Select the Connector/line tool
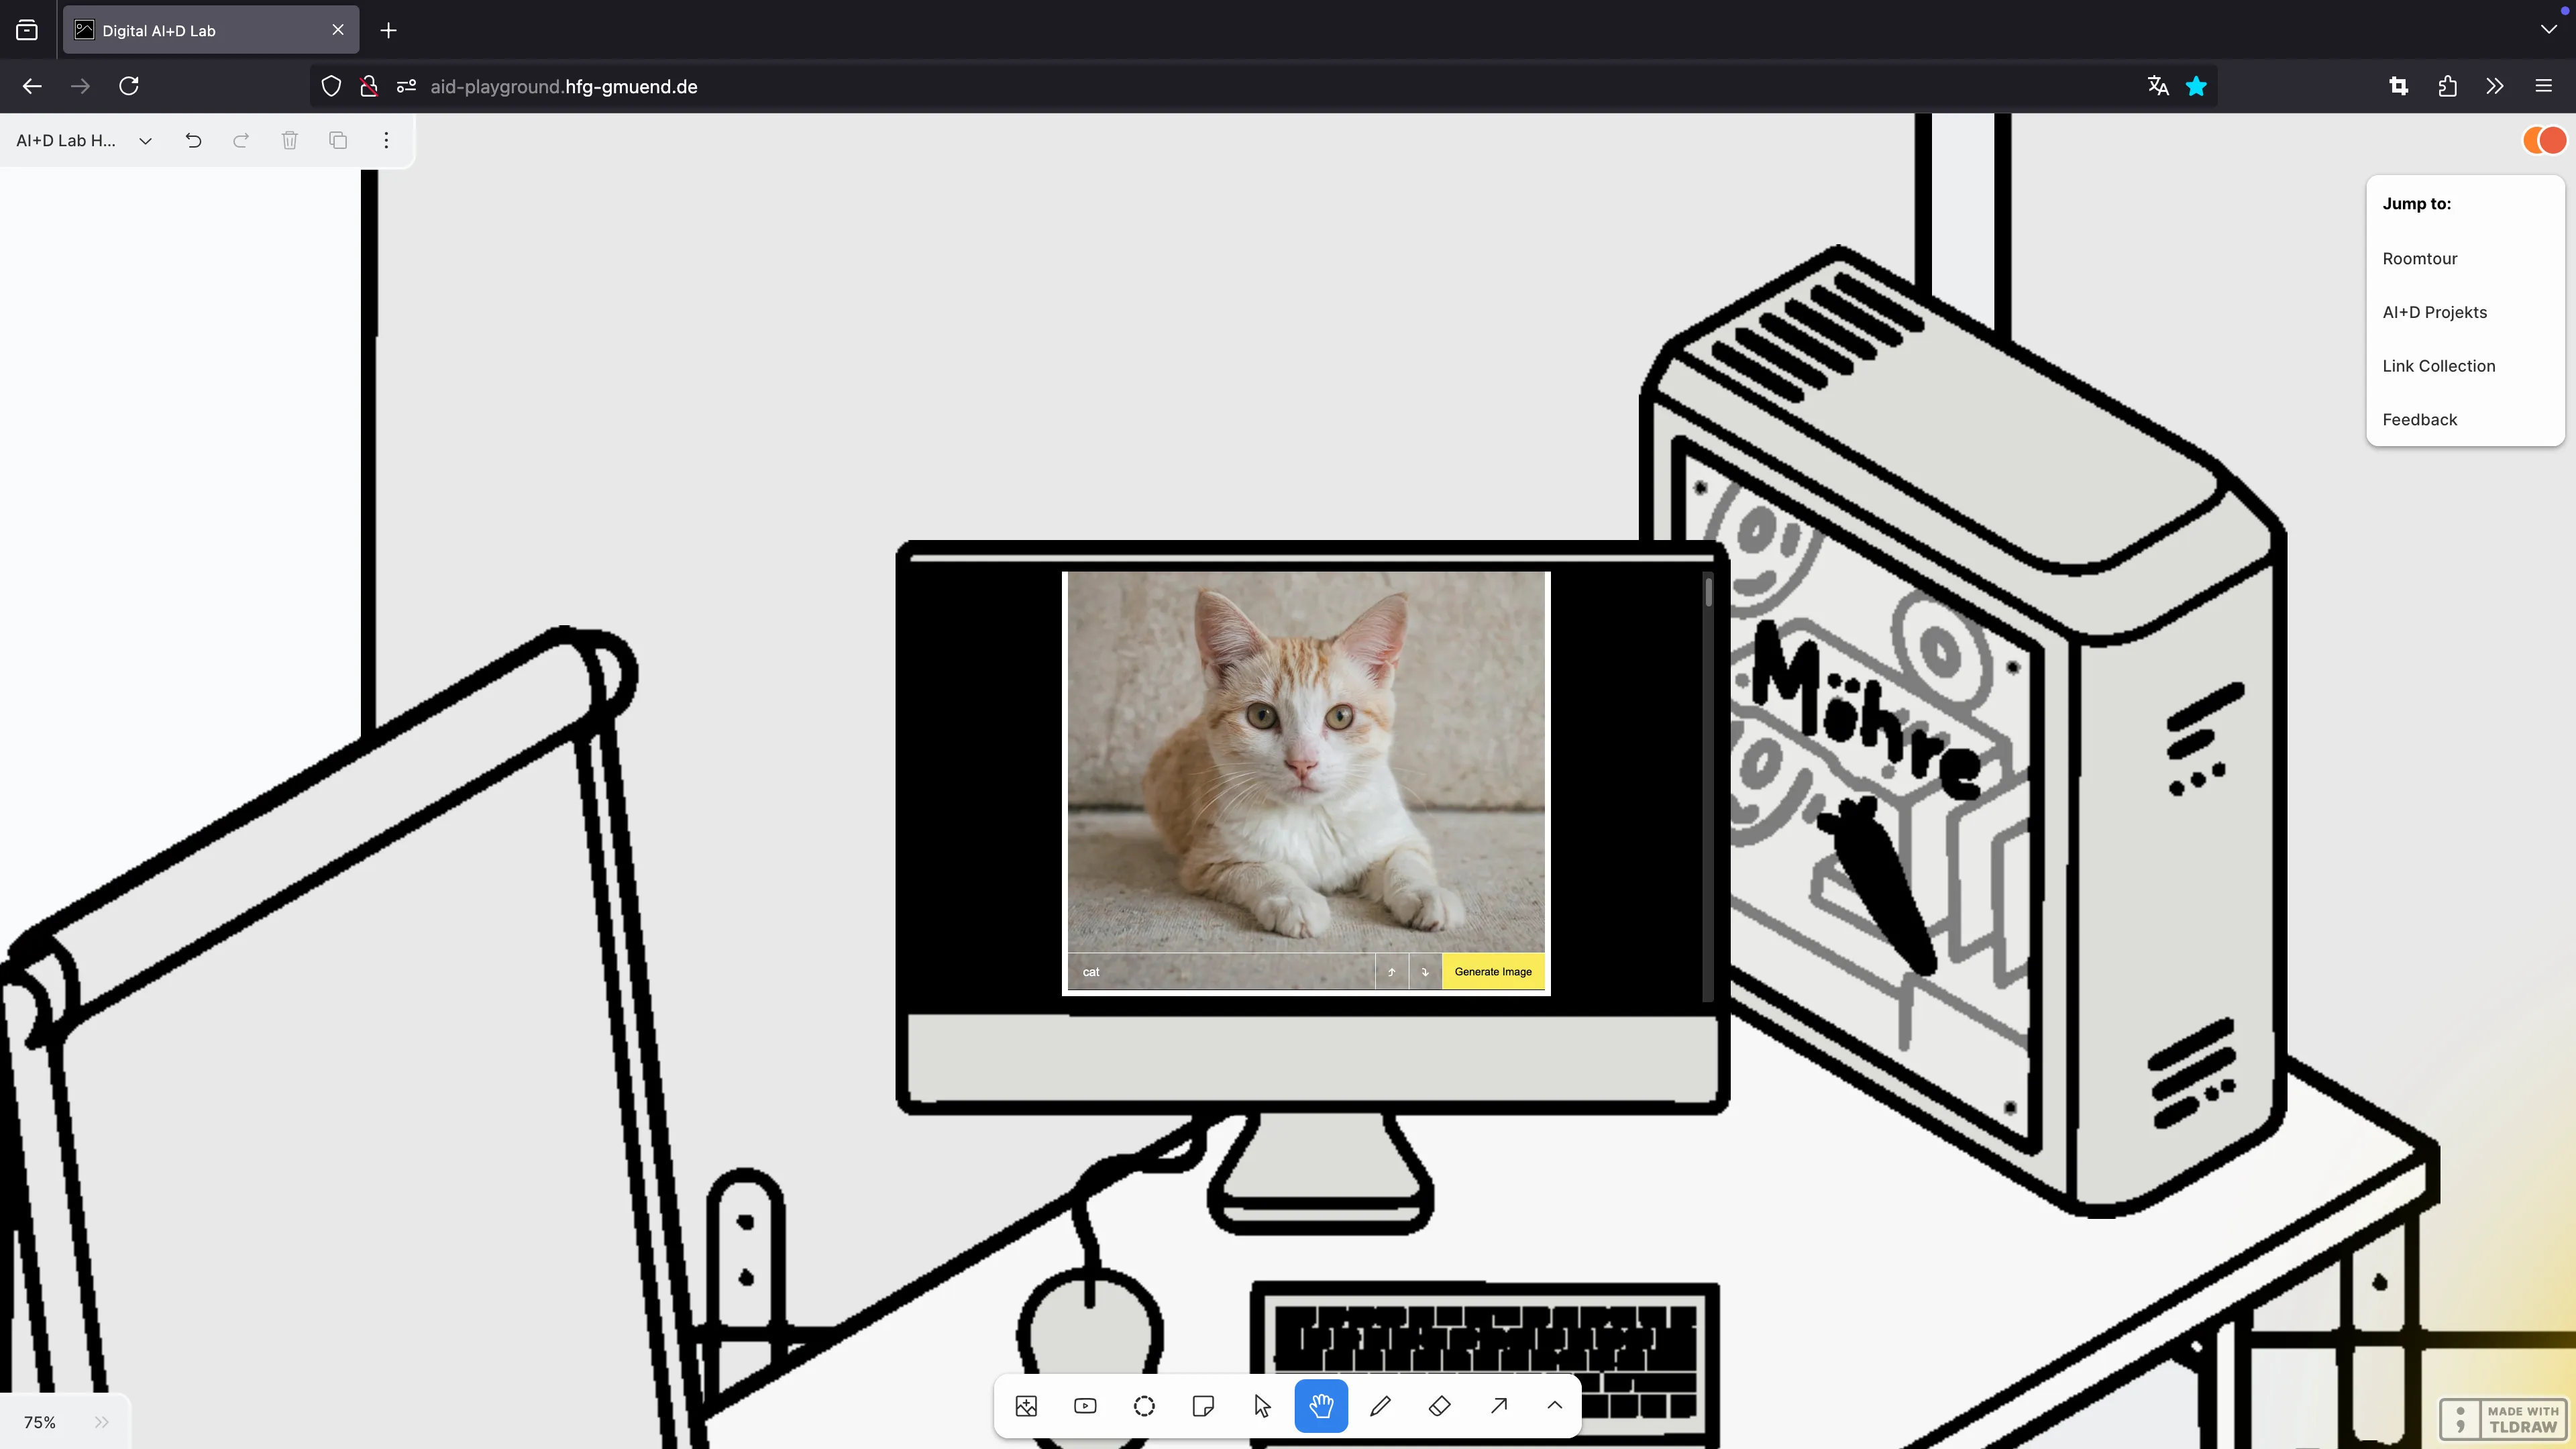 point(1499,1407)
